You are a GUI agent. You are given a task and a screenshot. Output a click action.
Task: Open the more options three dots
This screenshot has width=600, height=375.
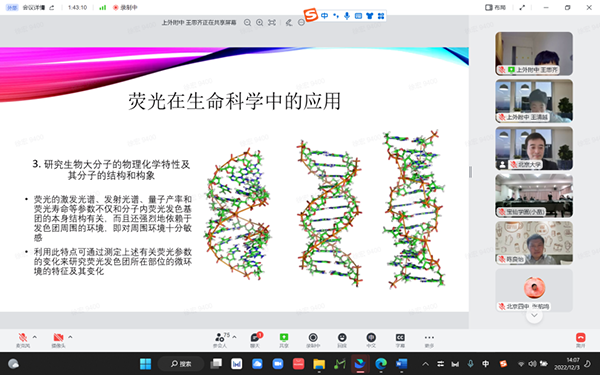(429, 339)
